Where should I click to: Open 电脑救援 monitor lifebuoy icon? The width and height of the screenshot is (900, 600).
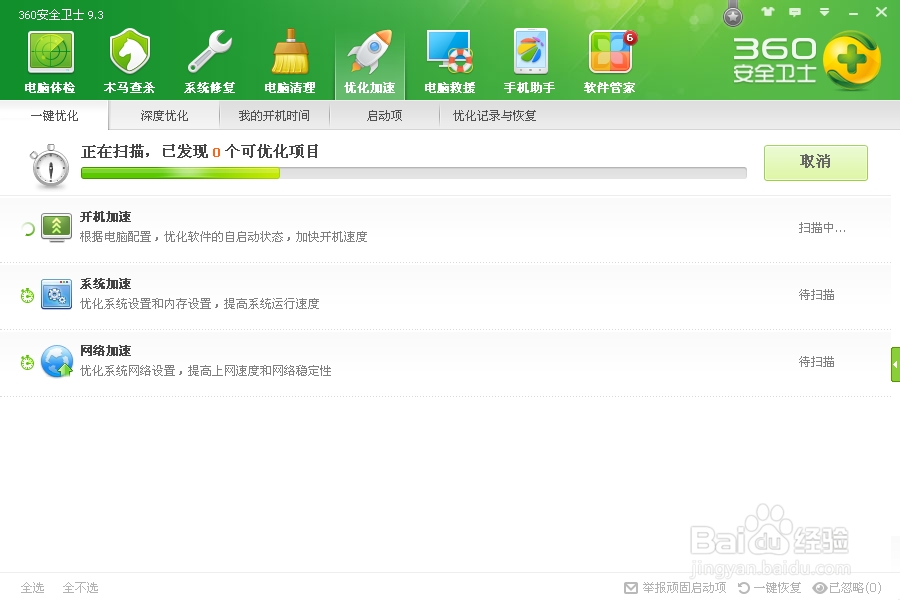click(450, 52)
